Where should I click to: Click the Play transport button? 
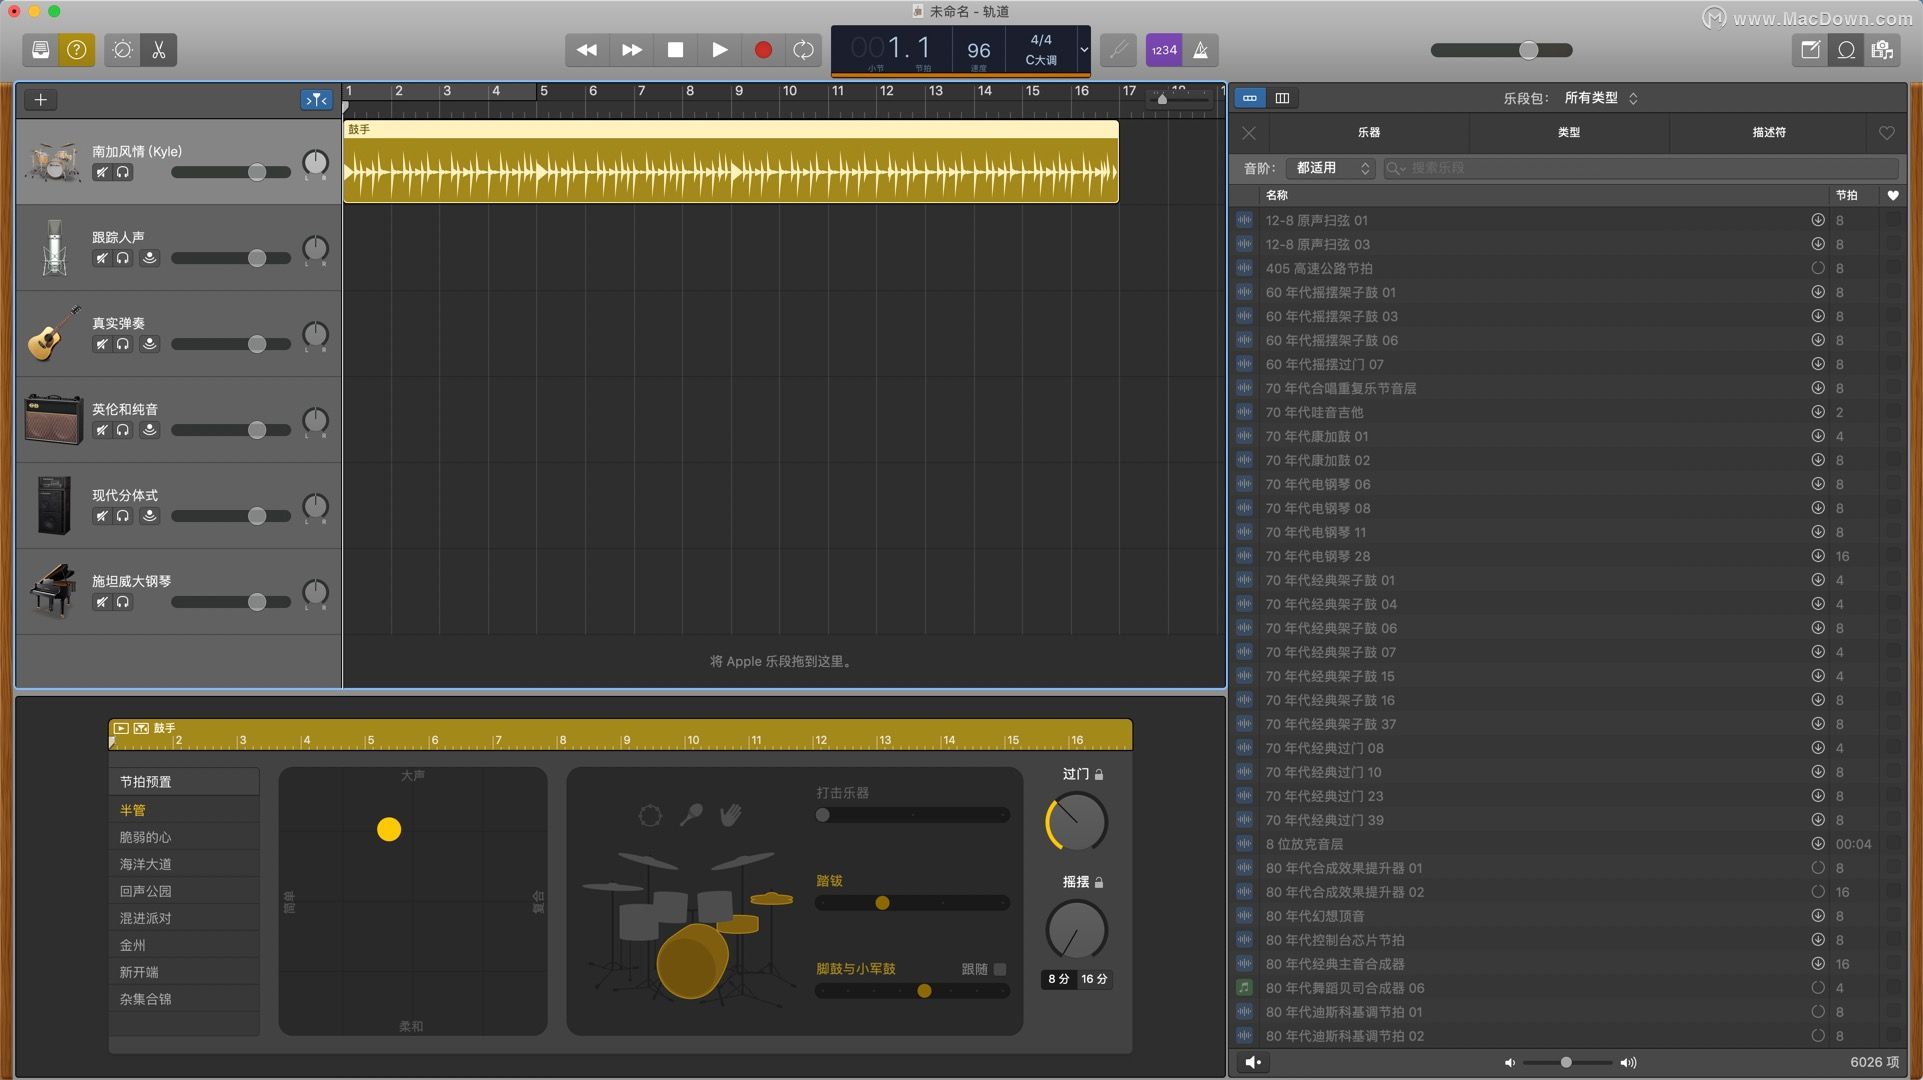point(719,50)
